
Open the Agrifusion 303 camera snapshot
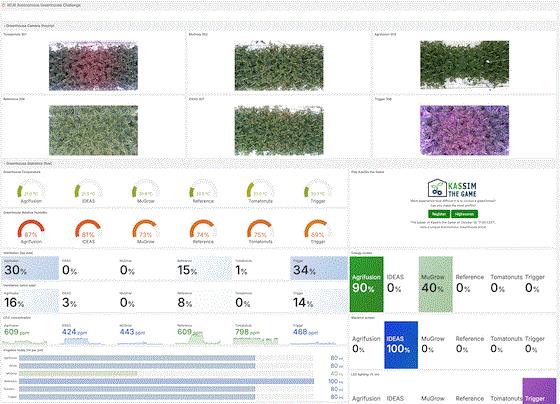[x=464, y=65]
